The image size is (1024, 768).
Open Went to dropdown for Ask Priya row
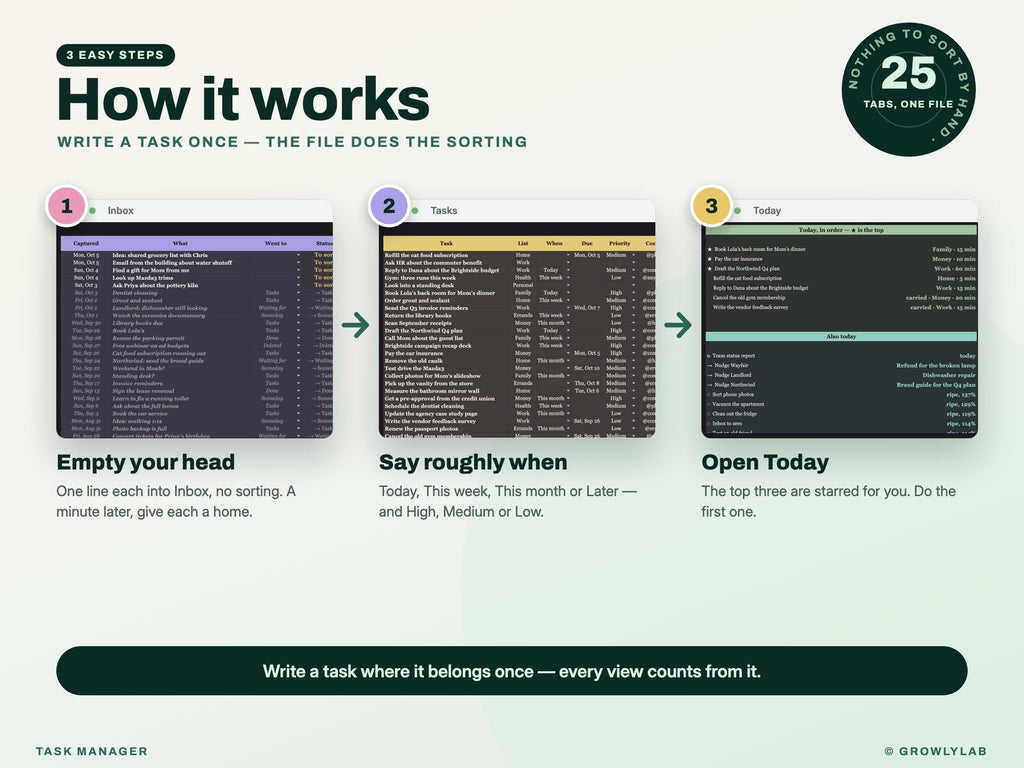tap(298, 285)
